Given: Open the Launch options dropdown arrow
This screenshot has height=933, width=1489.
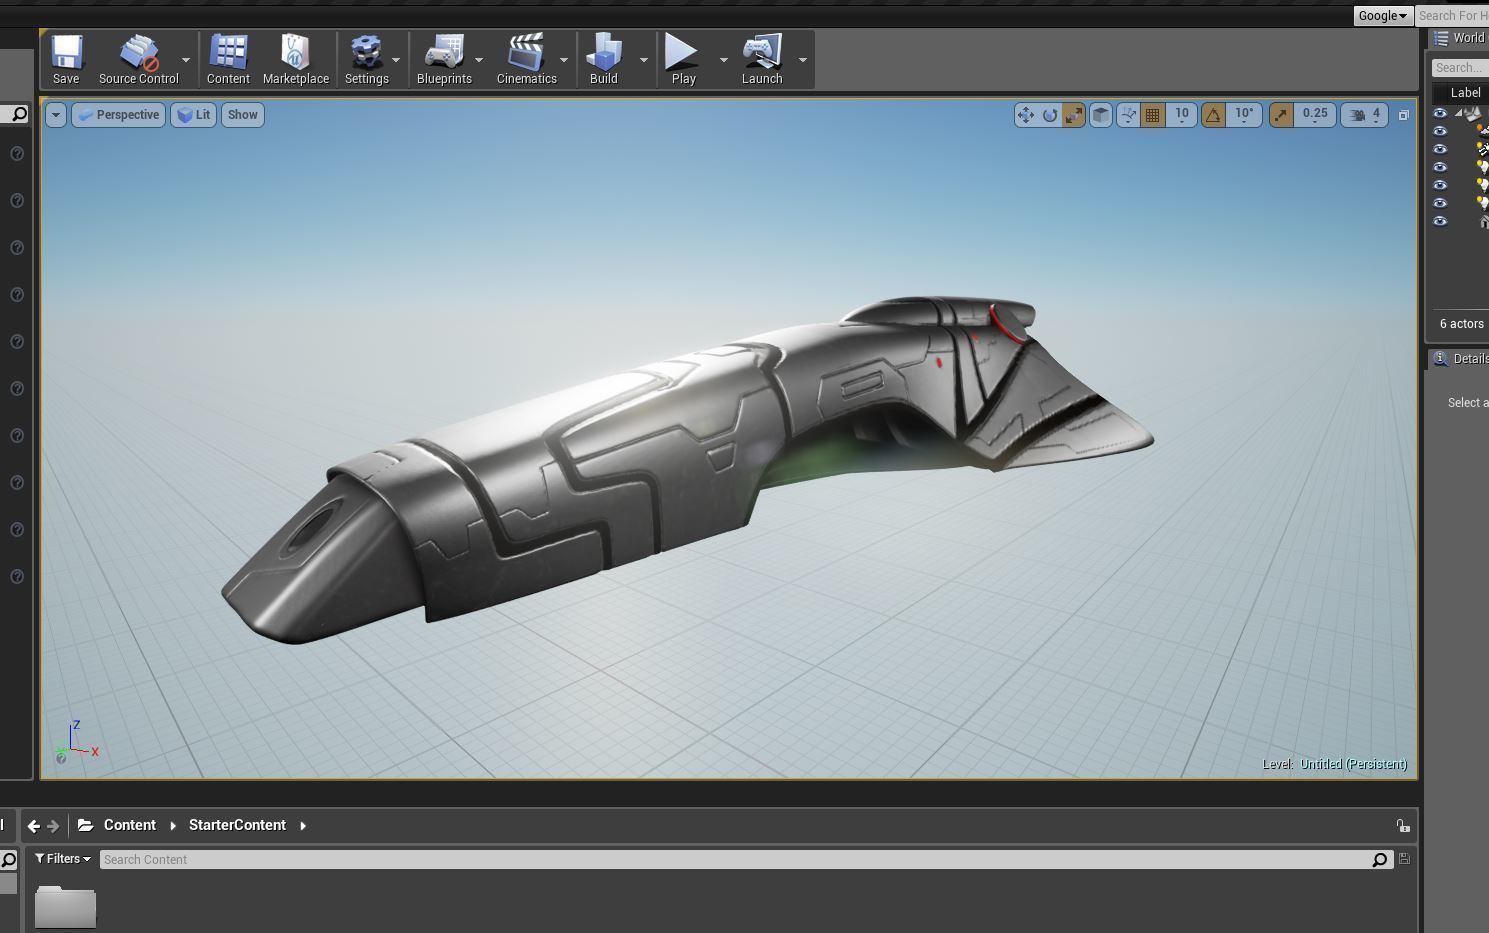Looking at the screenshot, I should (x=802, y=60).
